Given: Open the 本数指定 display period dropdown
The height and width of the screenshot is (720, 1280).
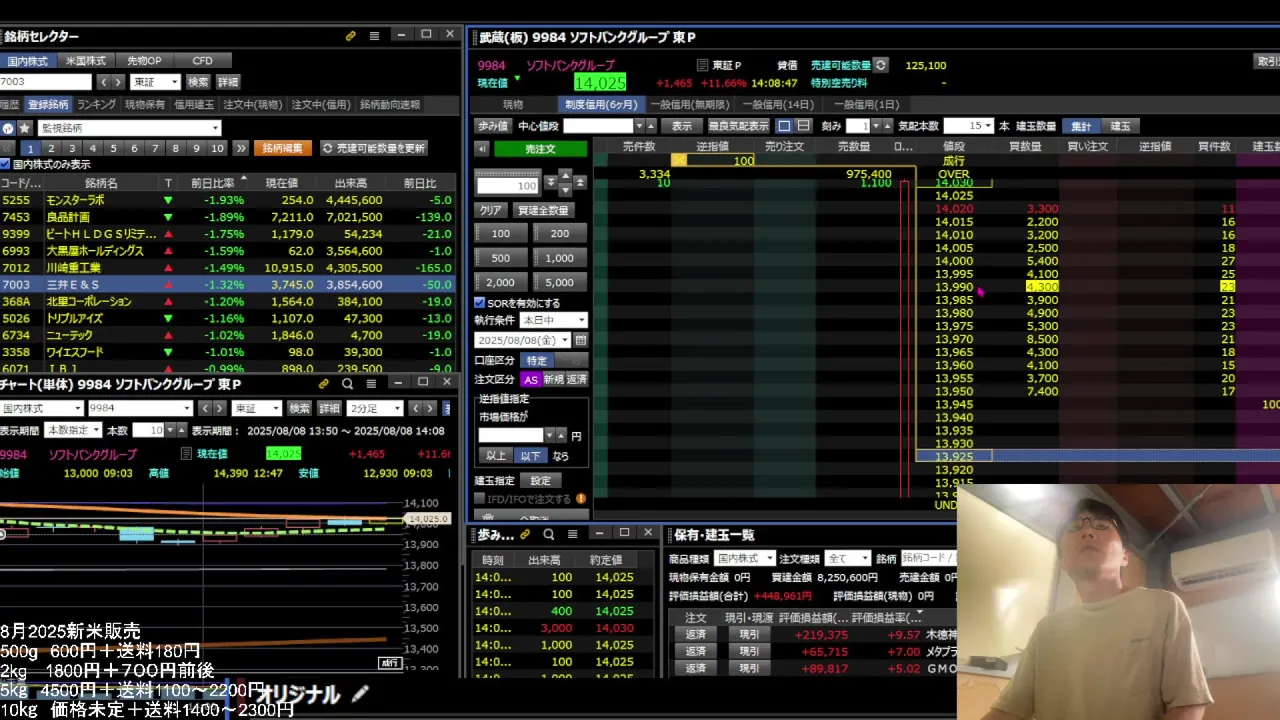Looking at the screenshot, I should point(75,430).
